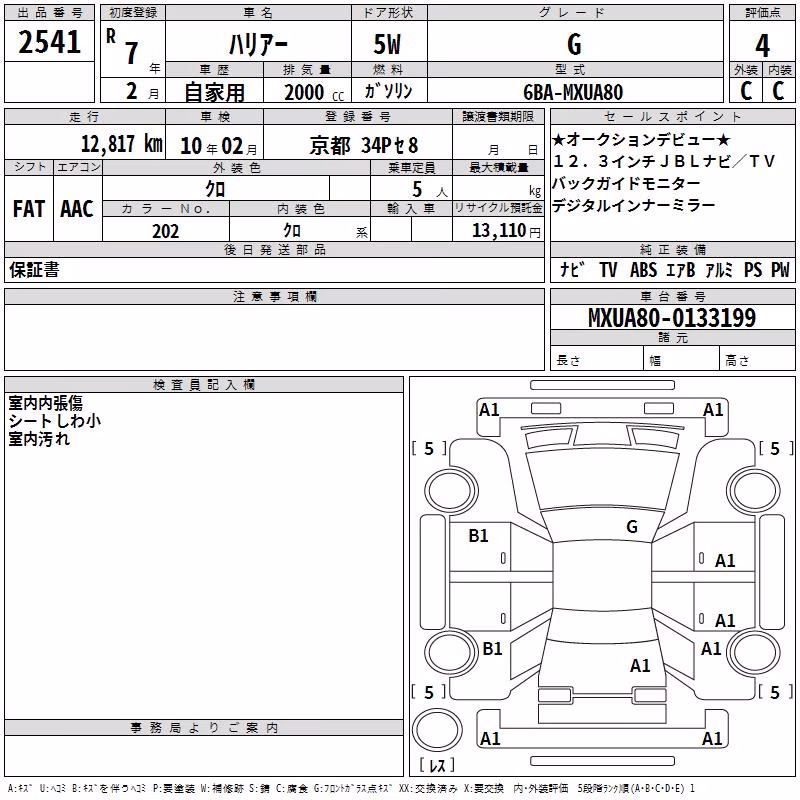Click the B1 mark on left front door

(478, 536)
